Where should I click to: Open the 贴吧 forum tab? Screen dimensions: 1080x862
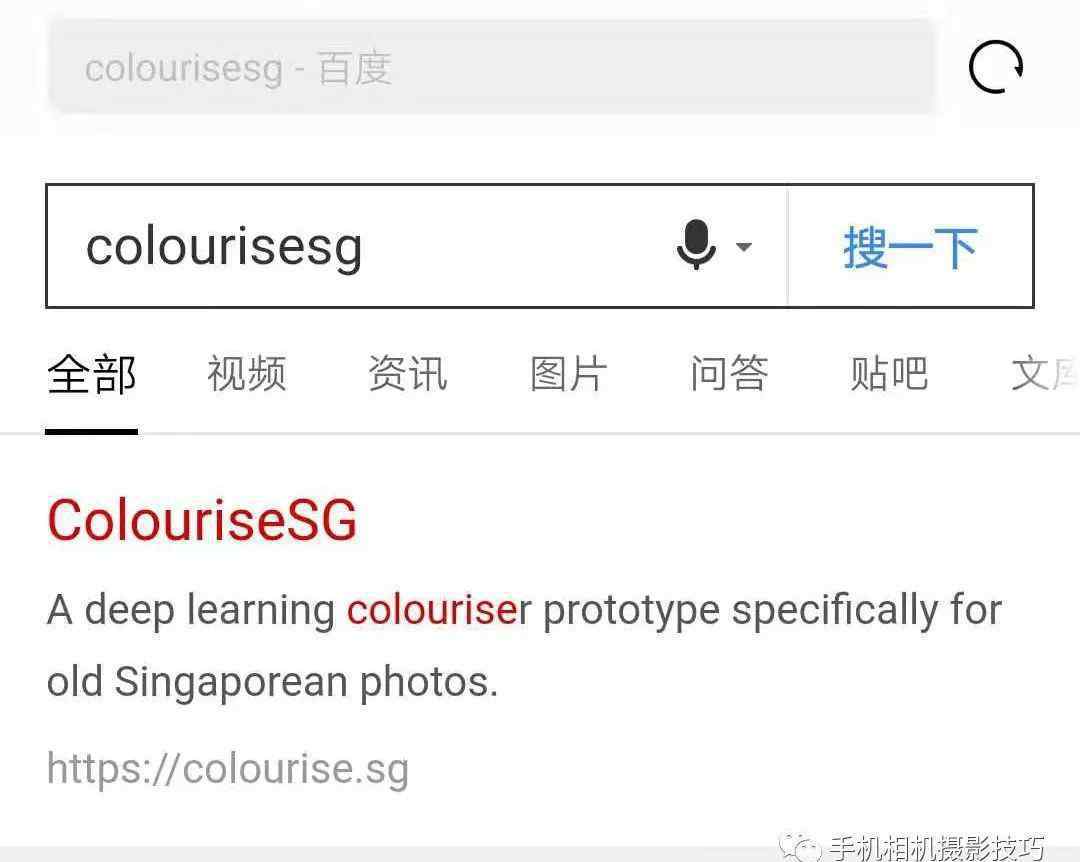pos(889,374)
